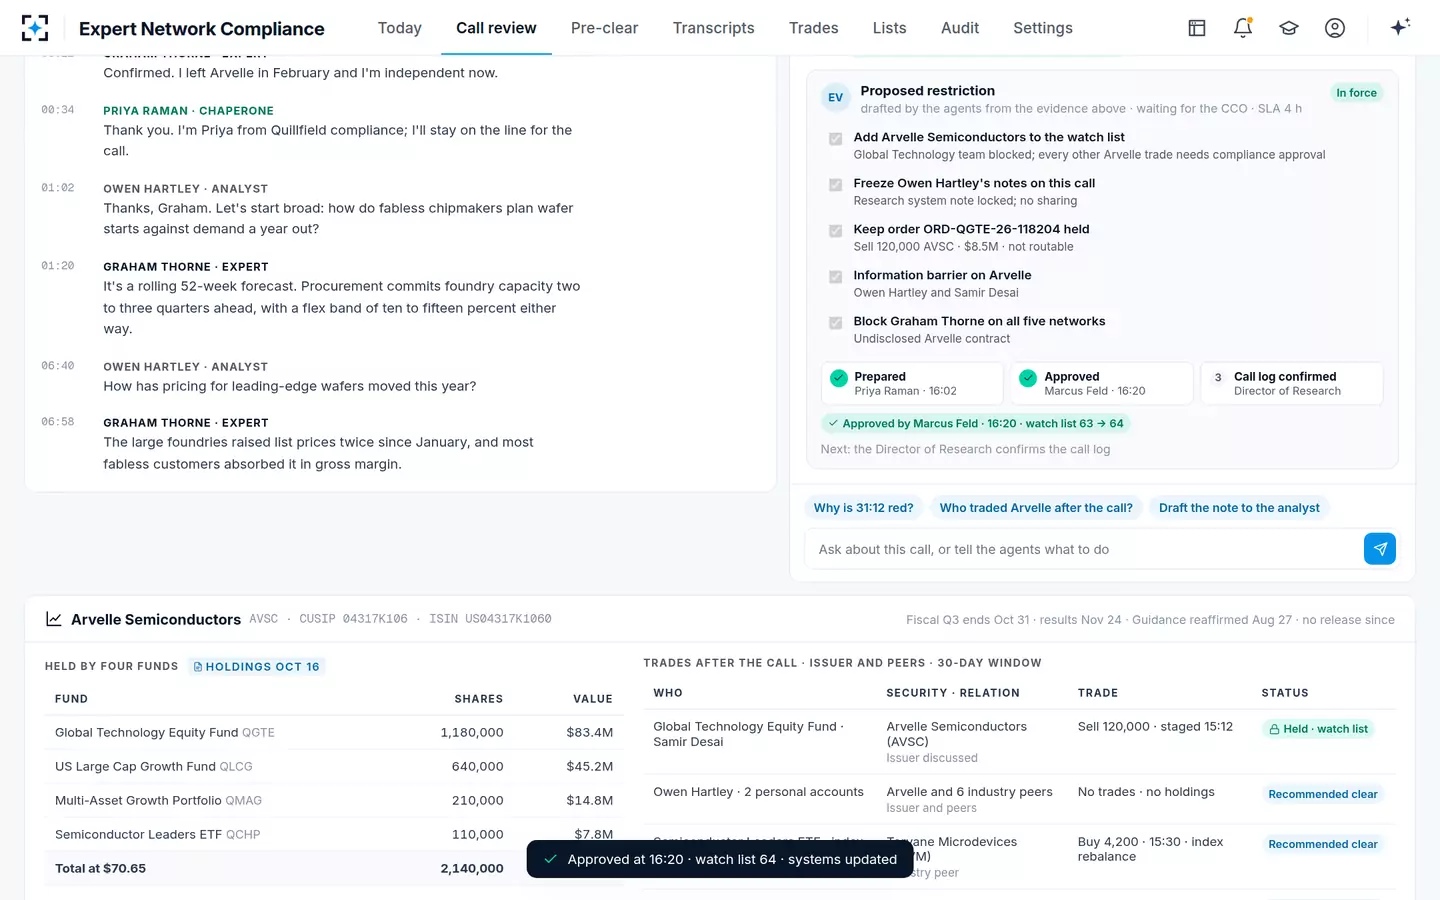Switch to the Today tab
The image size is (1440, 900).
pyautogui.click(x=400, y=28)
